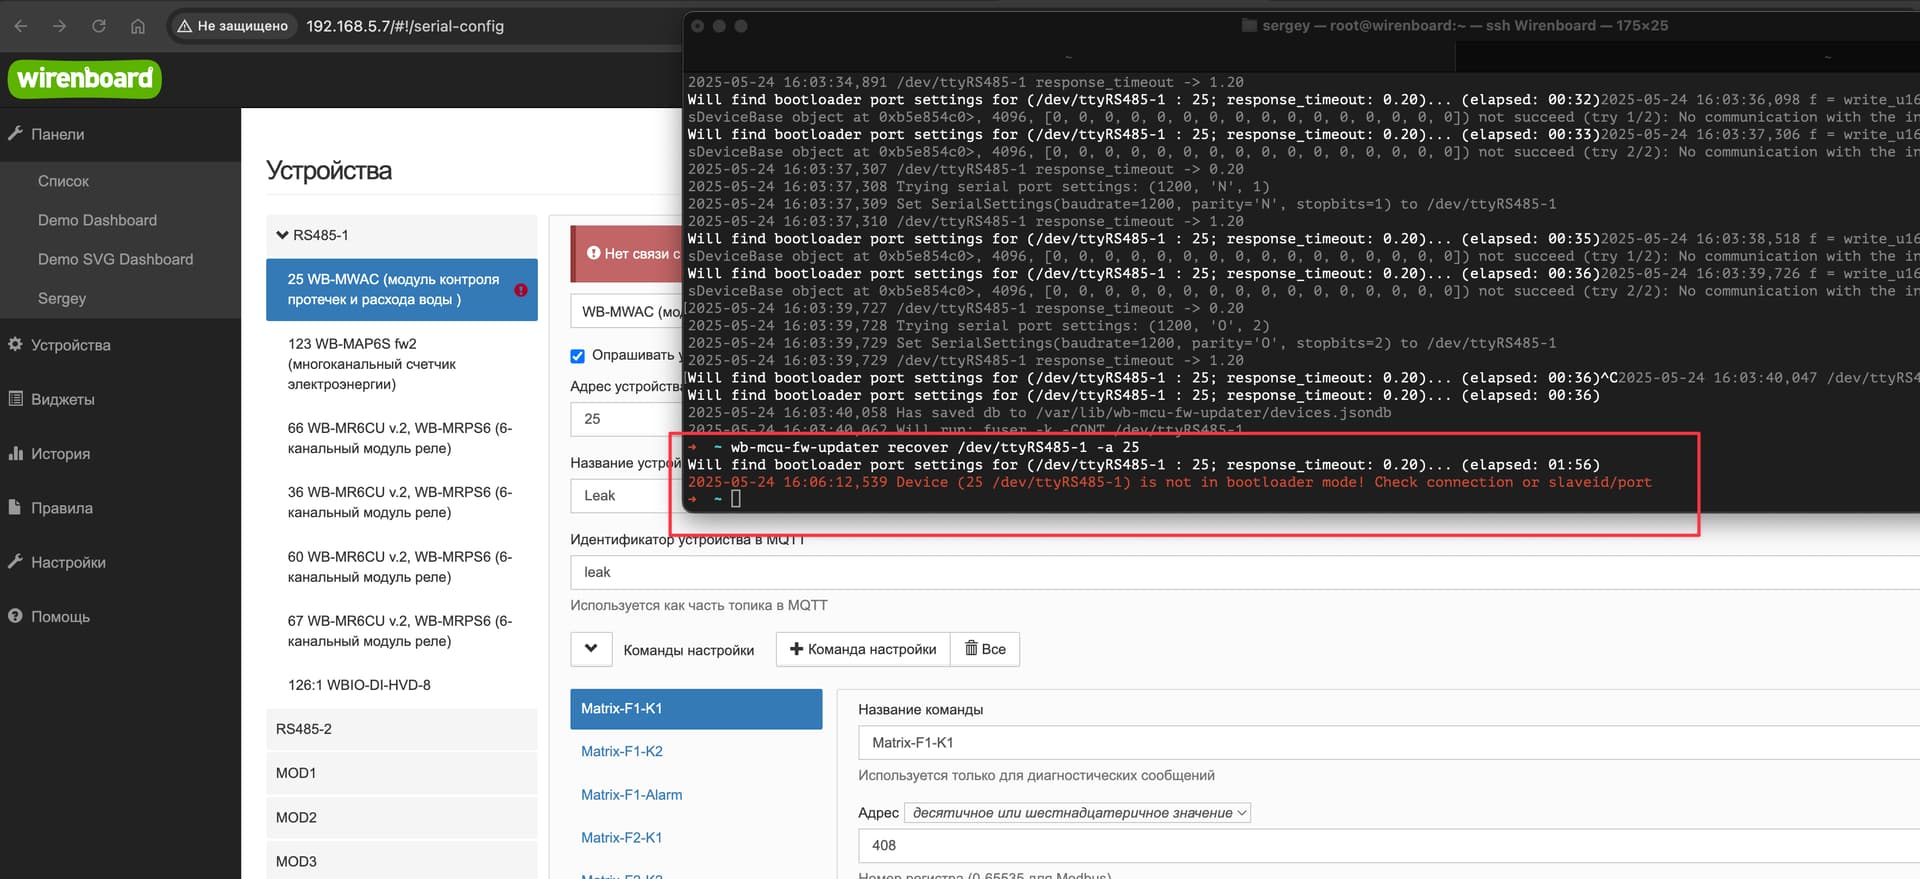This screenshot has height=879, width=1920.
Task: Select device 67 WB-MR6CU v.2
Action: [402, 631]
